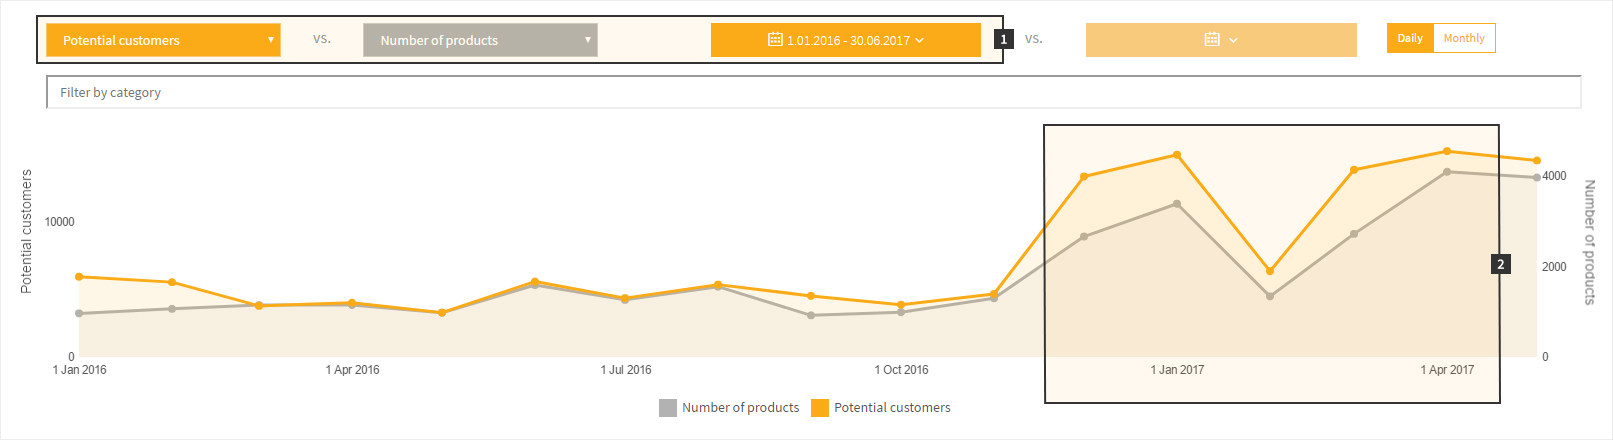The width and height of the screenshot is (1613, 440).
Task: Expand the 1.01.2016 - 30.06.2017 date range picker
Action: click(x=919, y=40)
